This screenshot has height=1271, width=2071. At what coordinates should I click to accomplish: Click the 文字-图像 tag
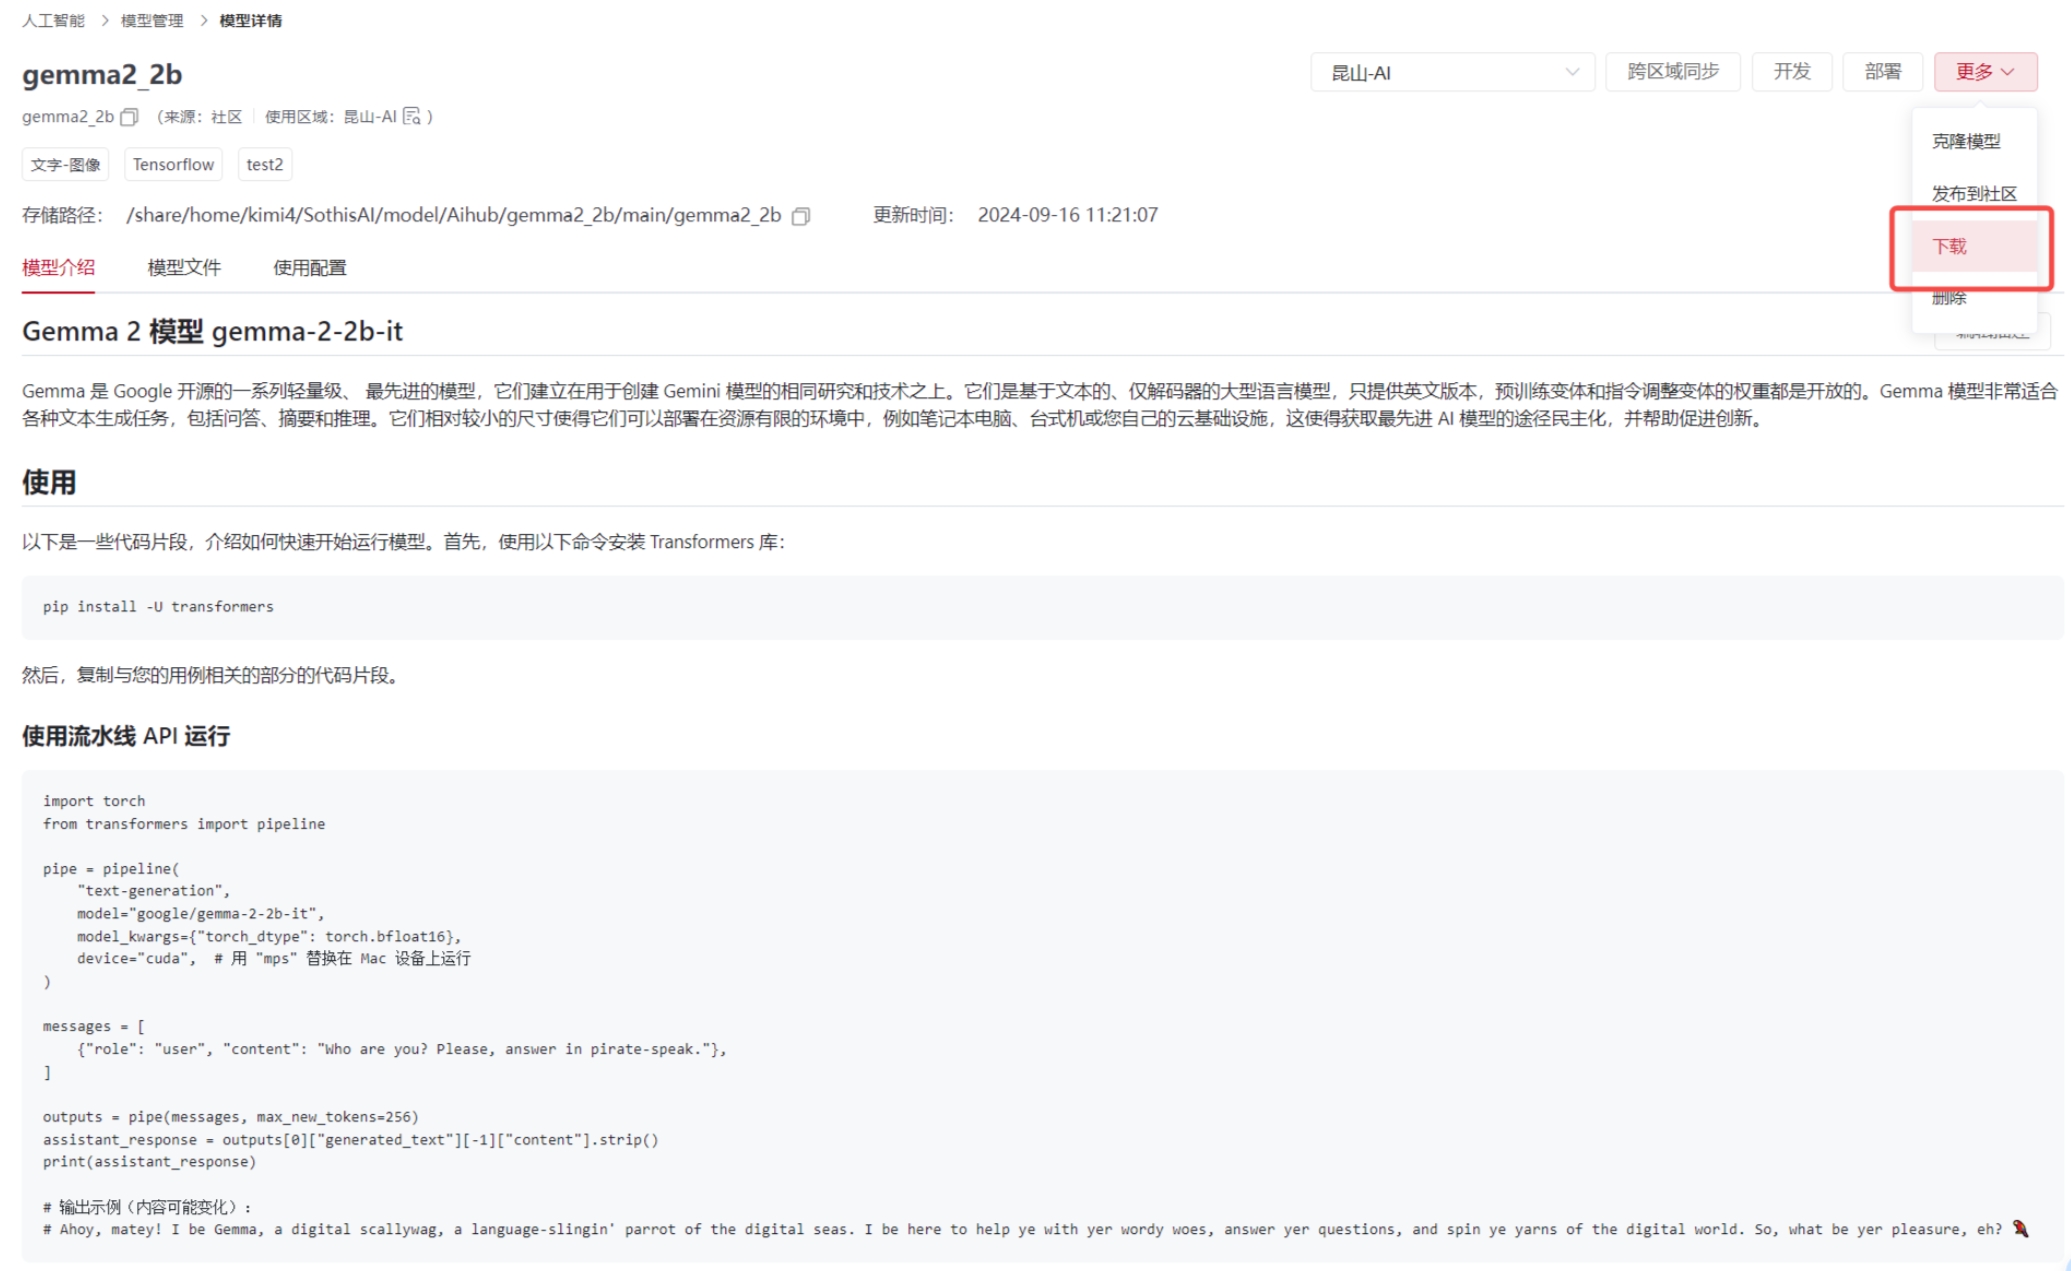65,164
